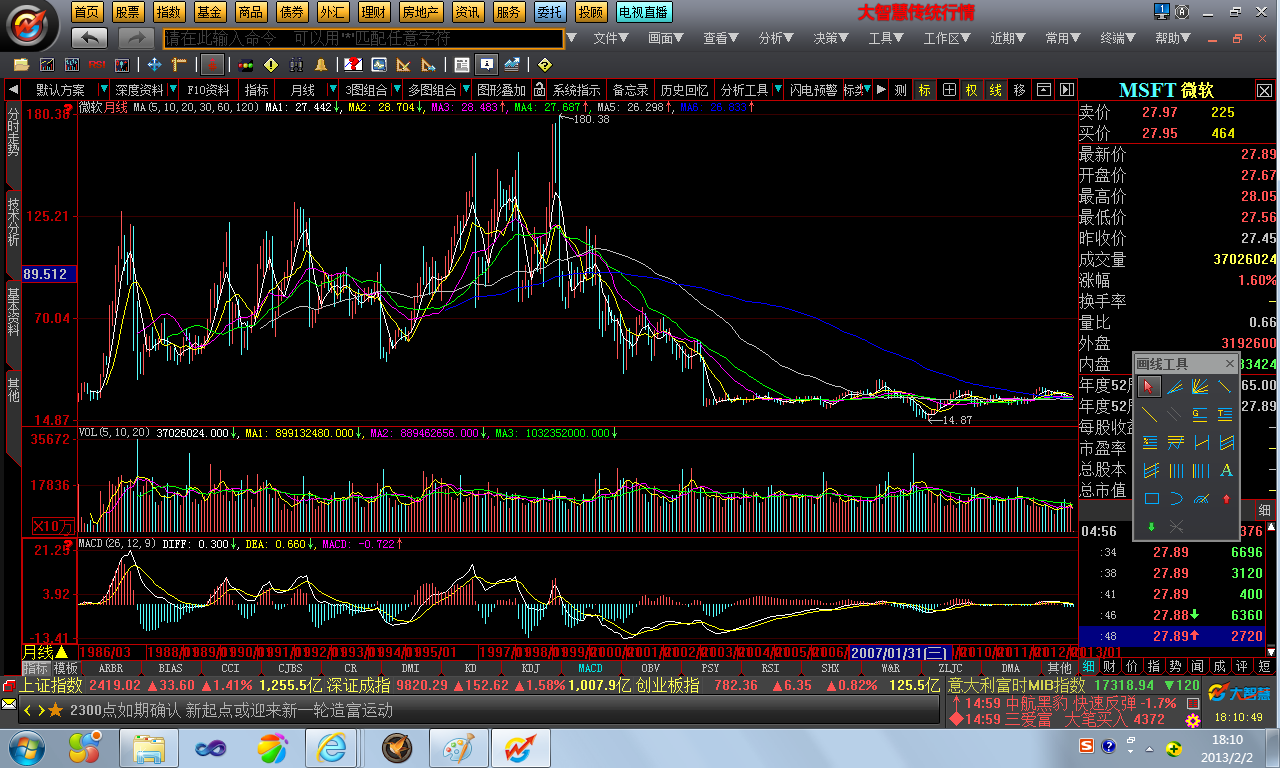The width and height of the screenshot is (1280, 768).
Task: Click the blue crosshair move icon
Action: point(154,64)
